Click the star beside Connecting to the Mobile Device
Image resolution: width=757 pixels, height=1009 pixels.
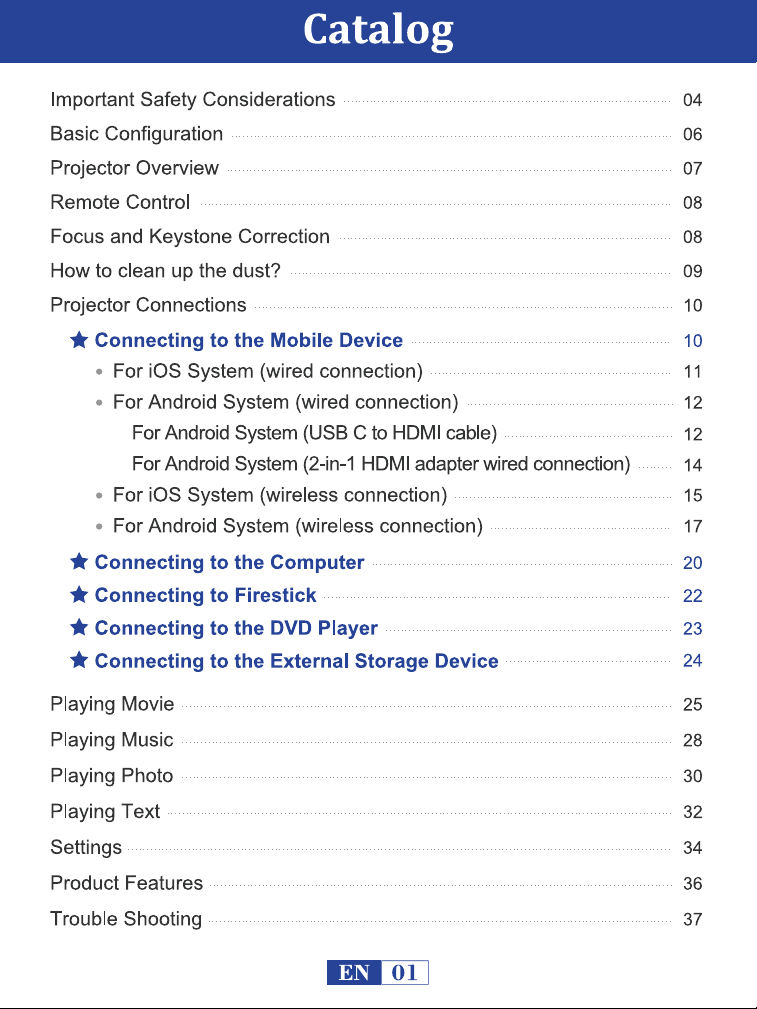click(x=79, y=339)
